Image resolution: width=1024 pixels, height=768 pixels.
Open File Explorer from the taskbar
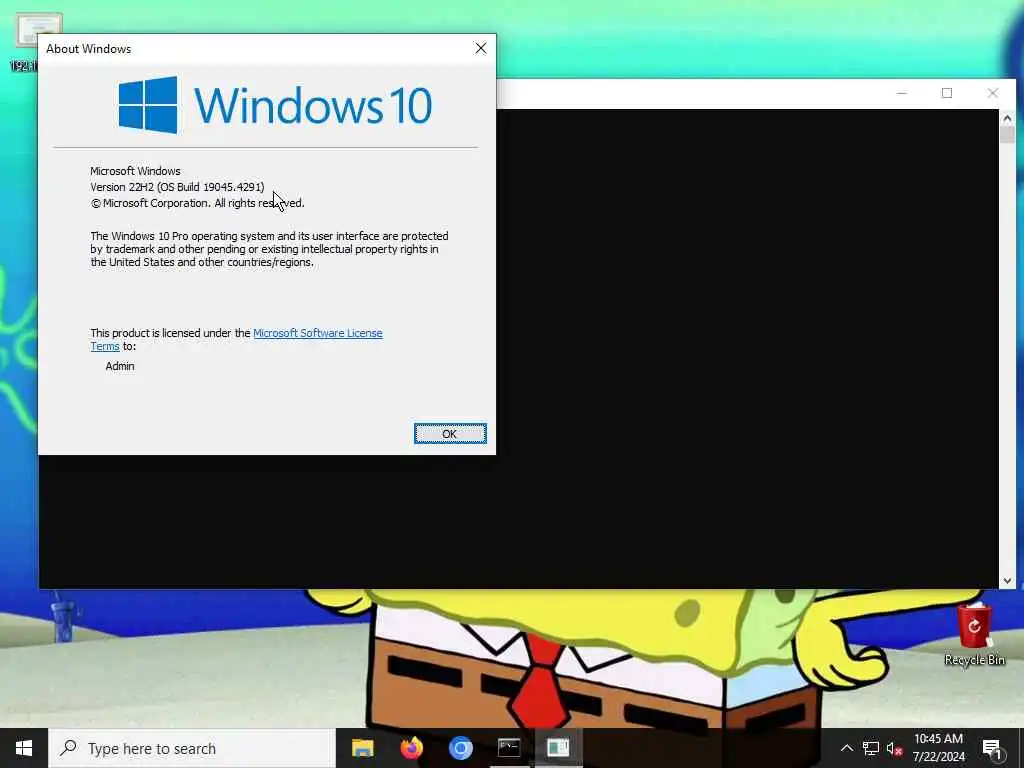point(362,748)
